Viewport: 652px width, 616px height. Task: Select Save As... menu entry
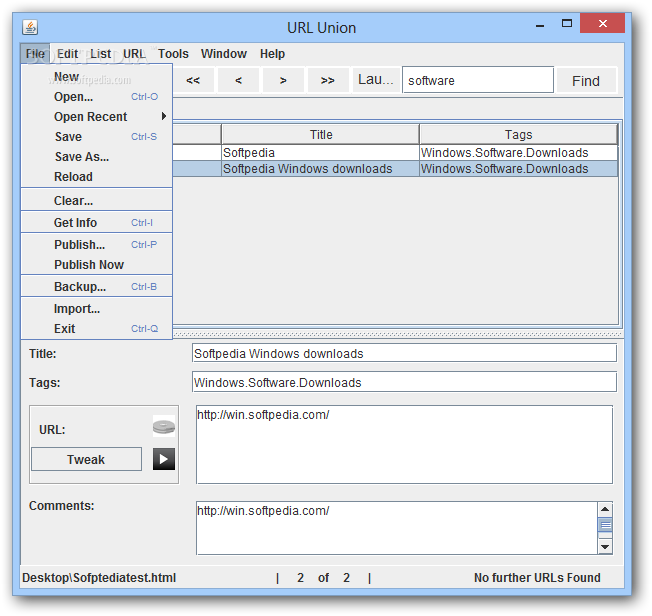click(96, 157)
